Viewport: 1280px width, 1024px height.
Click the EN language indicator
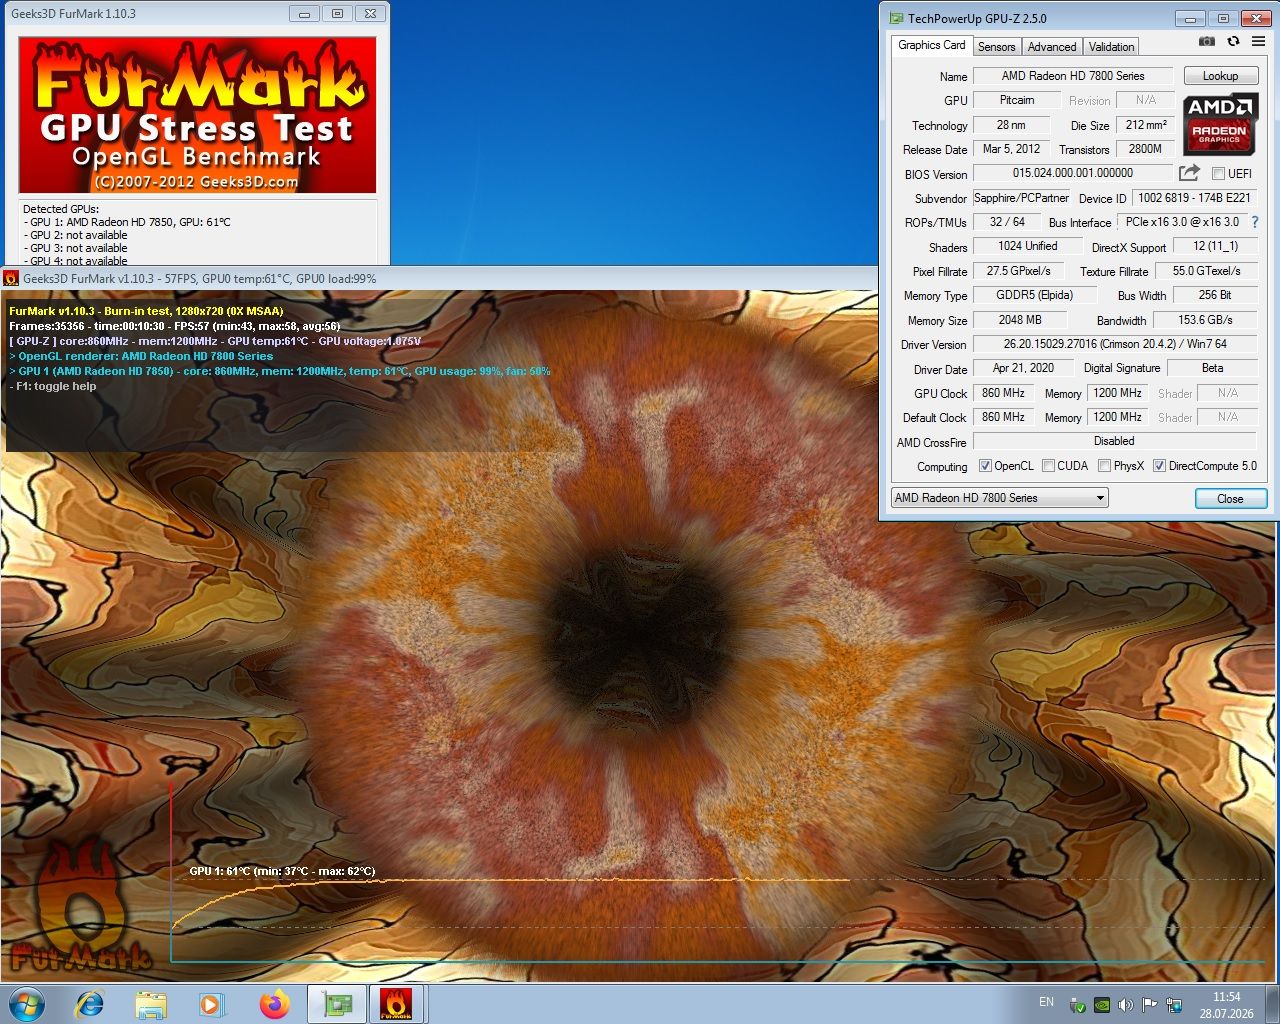tap(1046, 1002)
